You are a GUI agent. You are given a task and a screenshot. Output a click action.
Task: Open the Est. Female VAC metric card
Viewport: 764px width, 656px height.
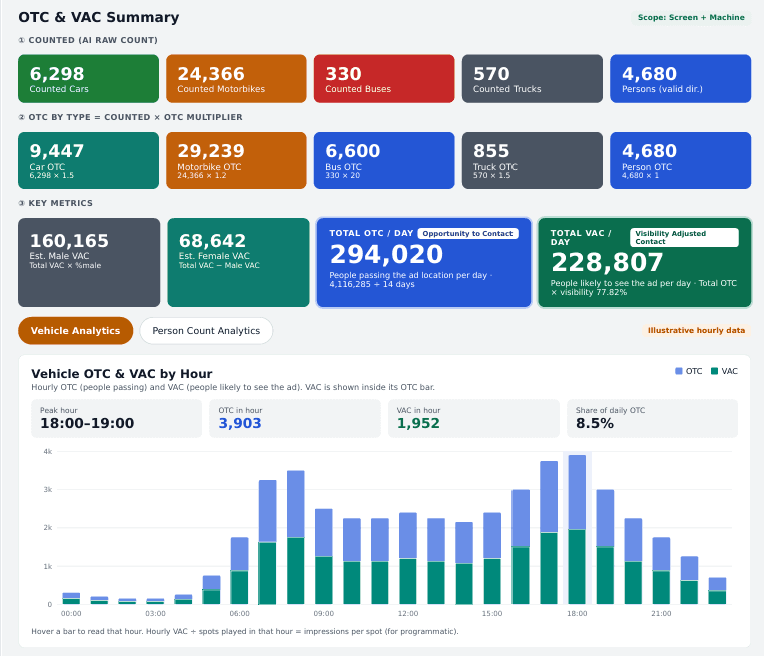pyautogui.click(x=238, y=262)
